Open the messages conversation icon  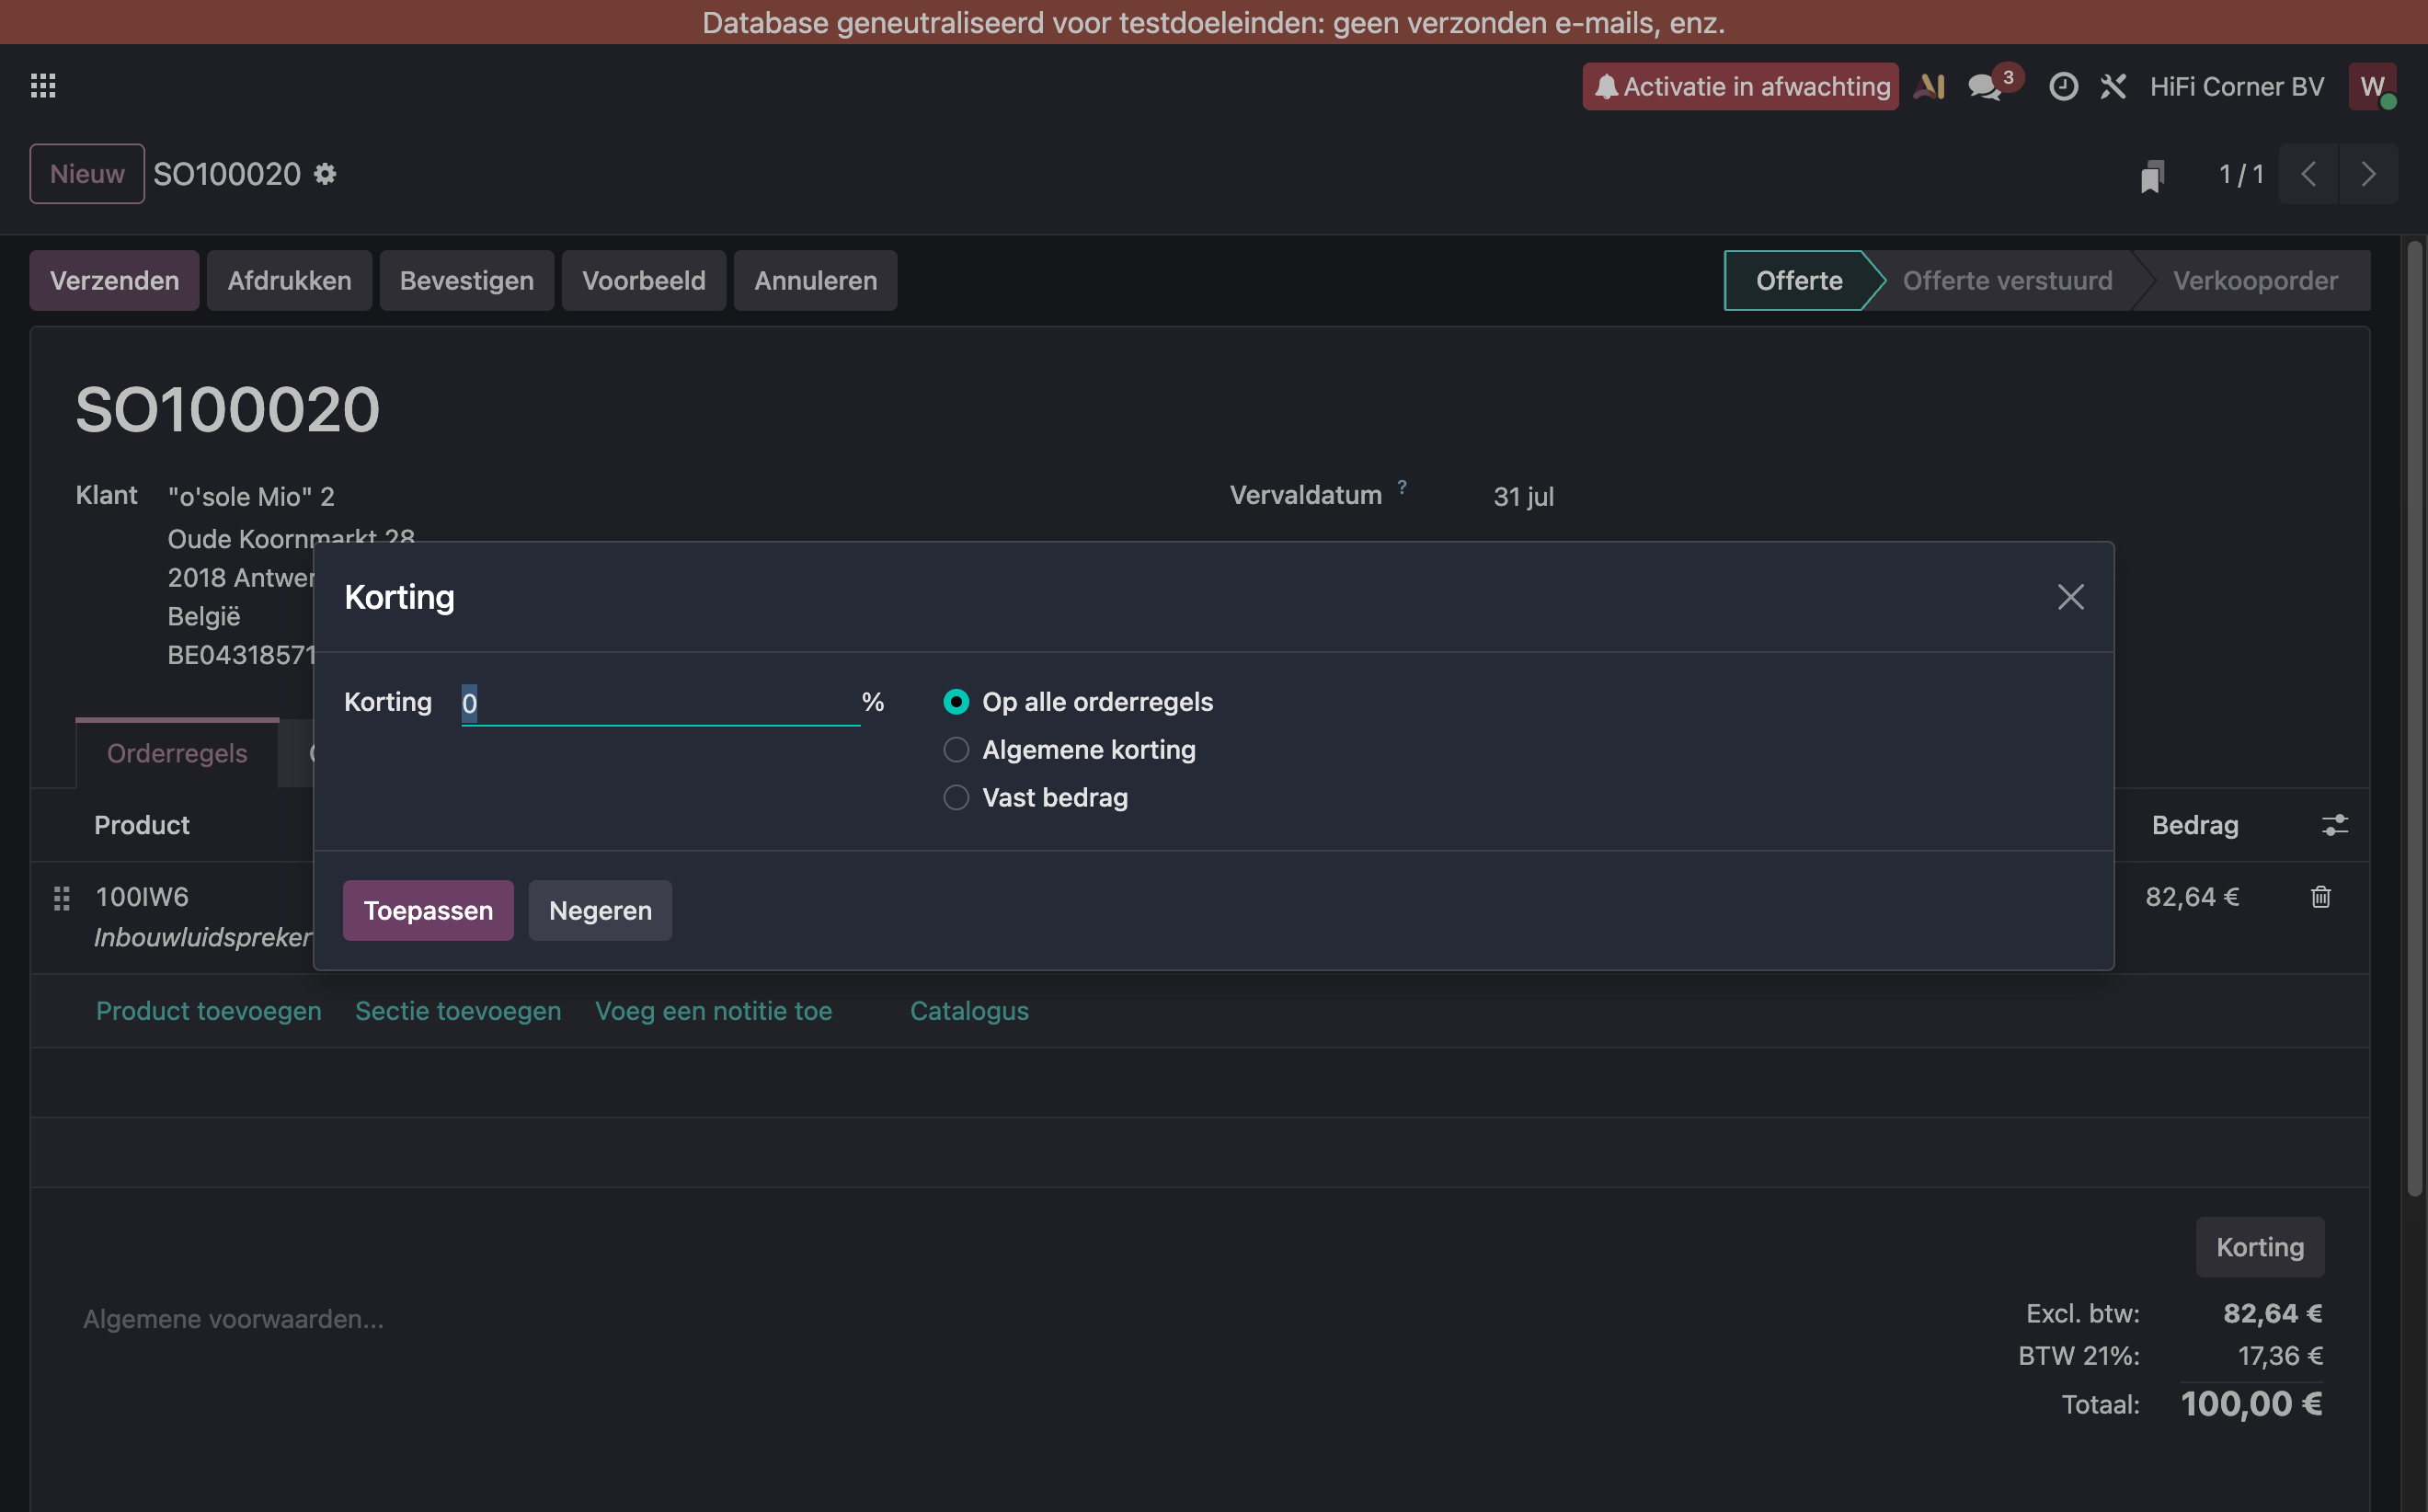(1985, 87)
